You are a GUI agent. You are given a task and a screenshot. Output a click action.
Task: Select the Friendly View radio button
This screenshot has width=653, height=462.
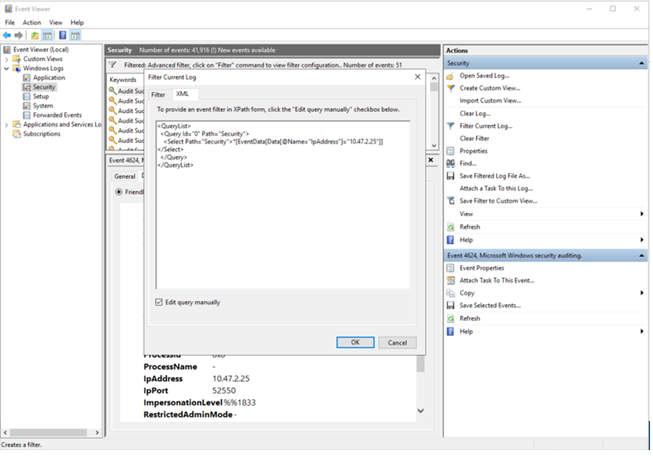pos(119,192)
